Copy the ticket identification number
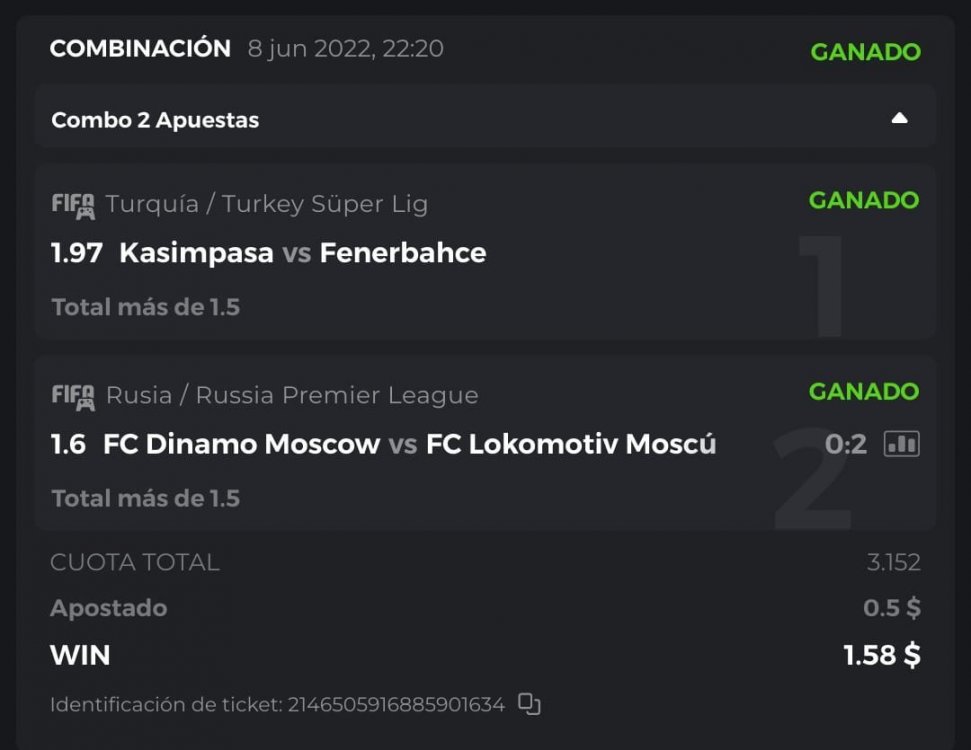 [x=529, y=705]
